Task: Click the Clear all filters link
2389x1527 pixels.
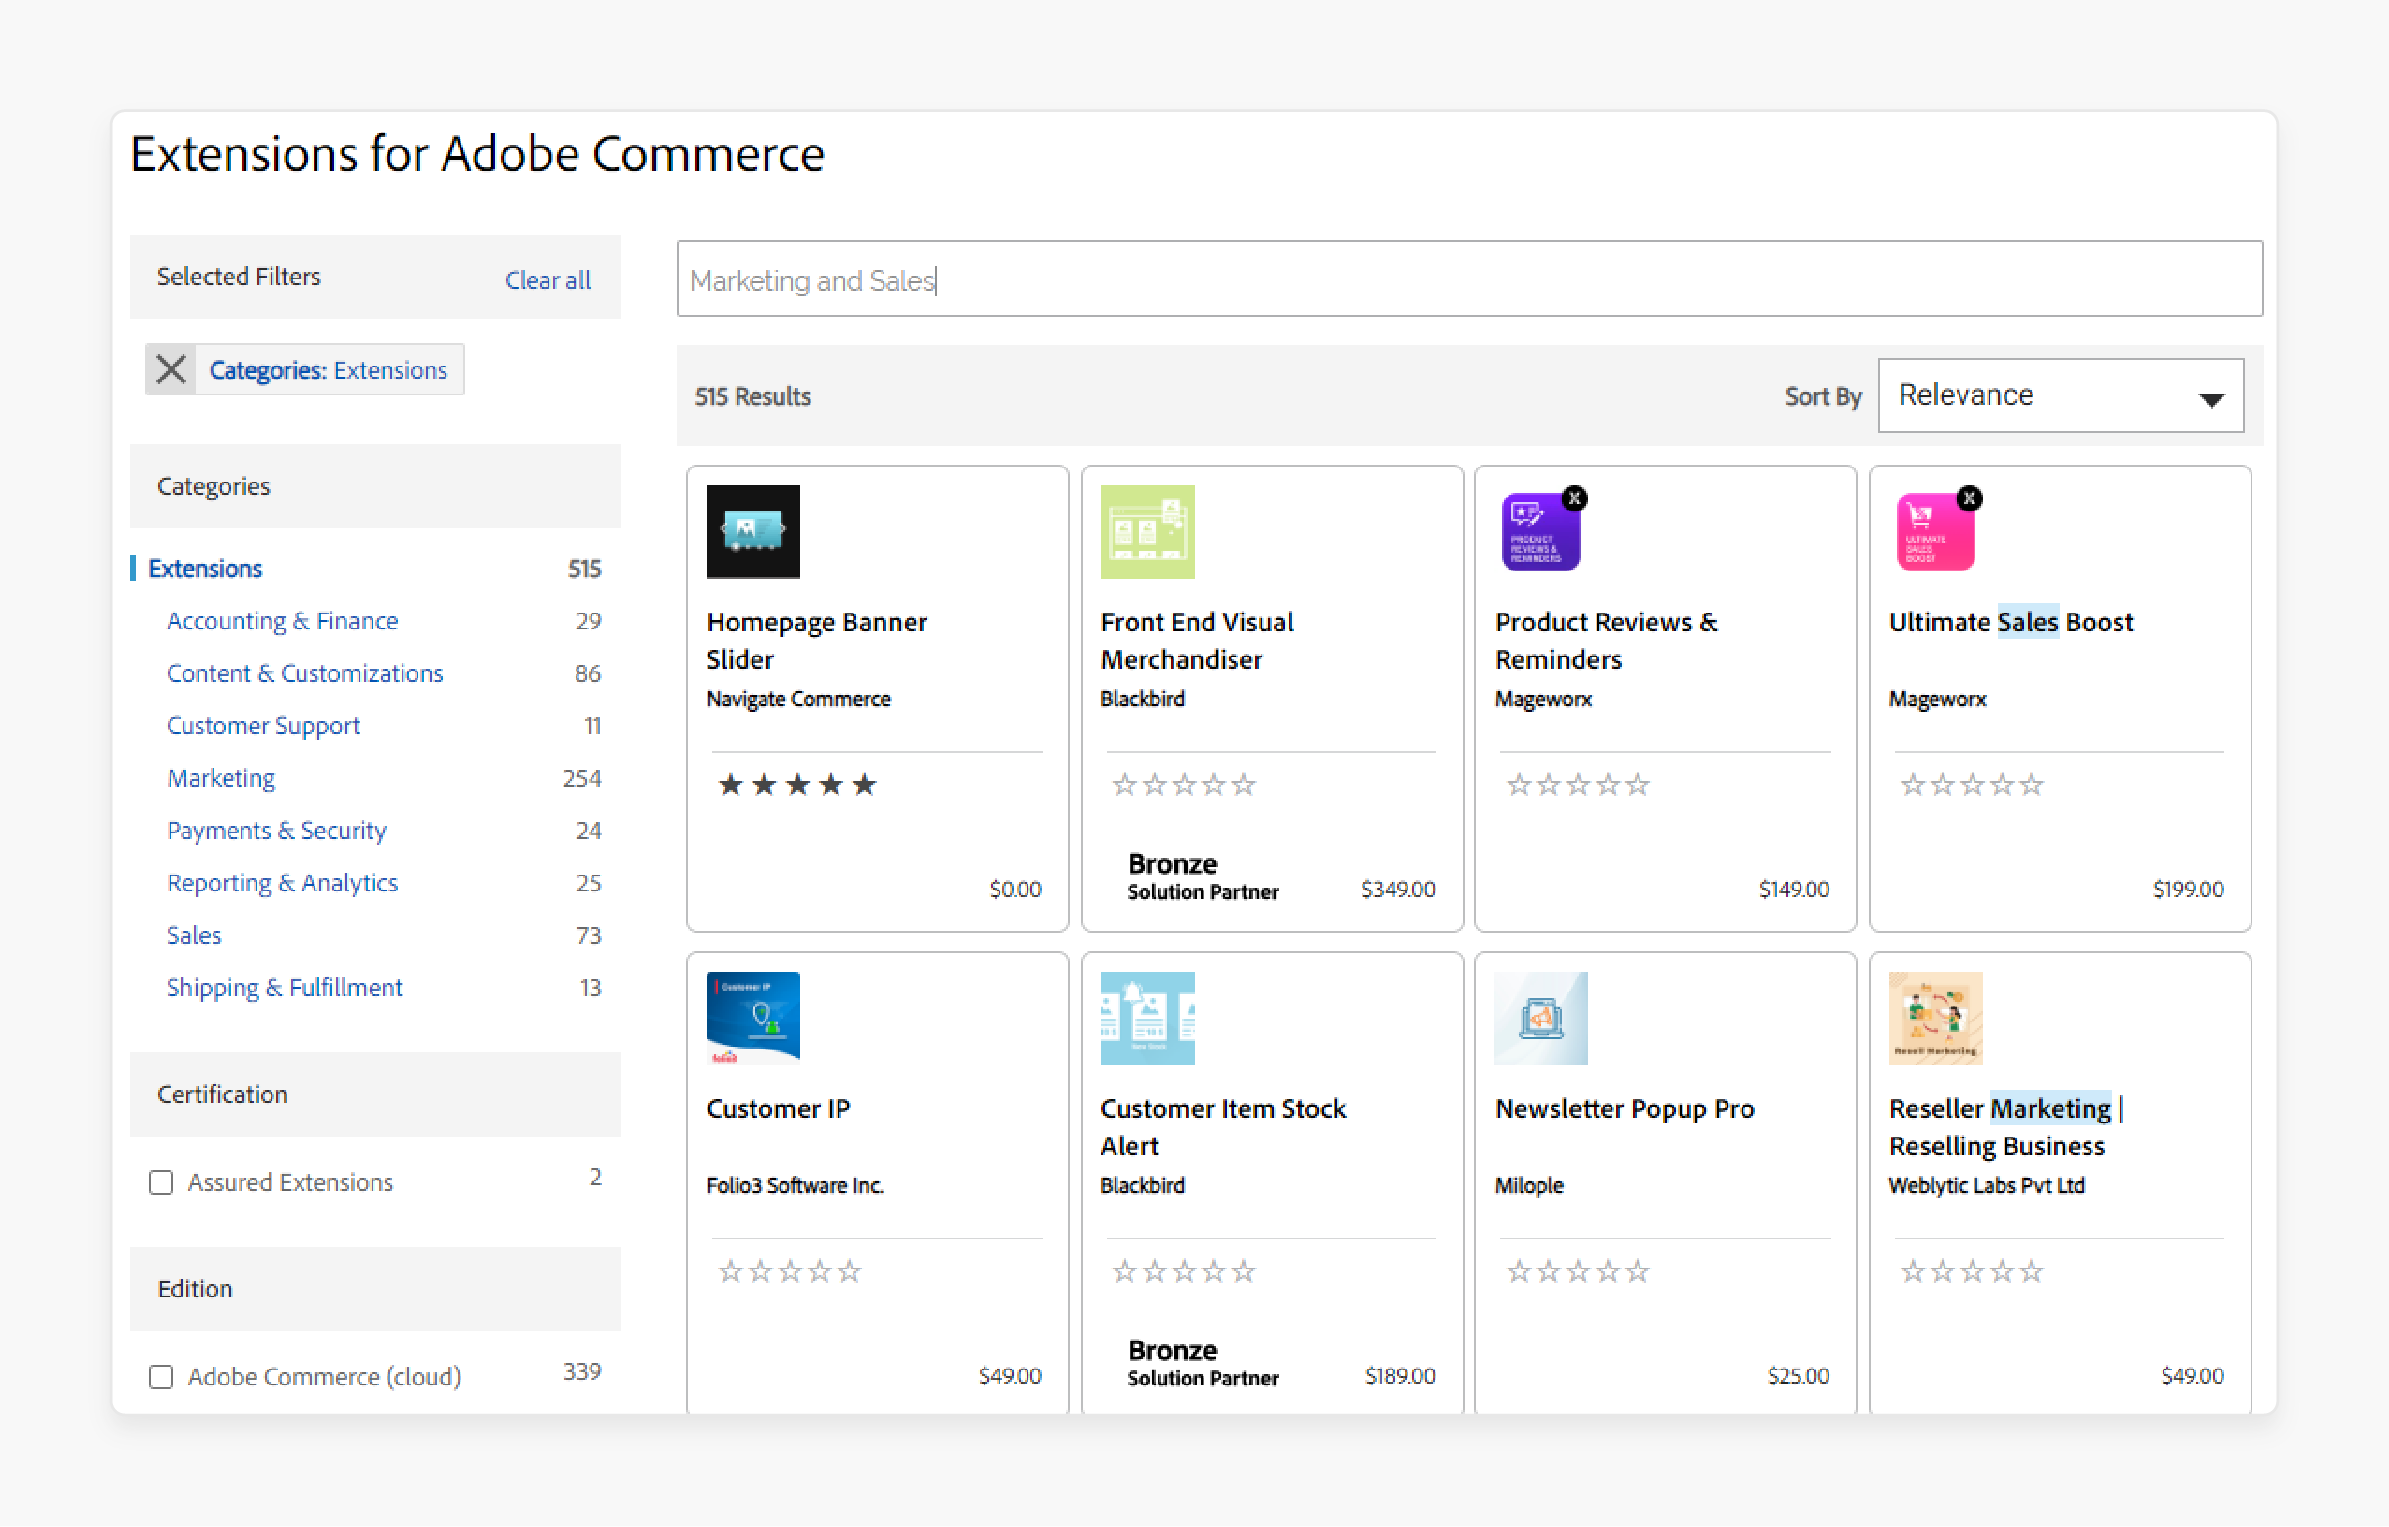Action: [x=548, y=280]
